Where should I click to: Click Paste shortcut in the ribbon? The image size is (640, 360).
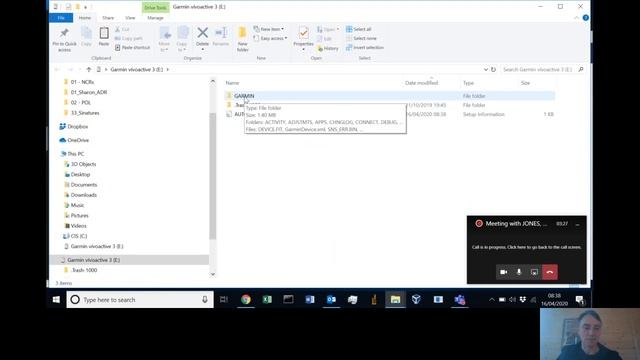(133, 47)
